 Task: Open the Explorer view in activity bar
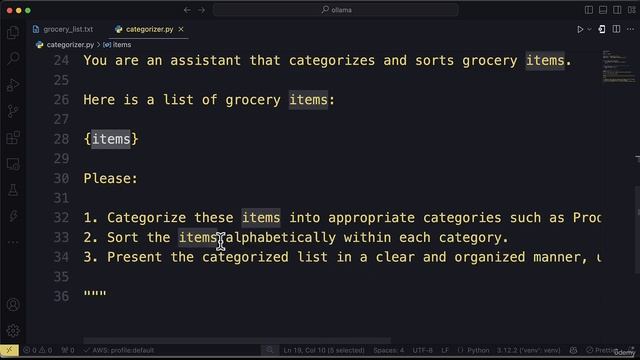tap(13, 33)
